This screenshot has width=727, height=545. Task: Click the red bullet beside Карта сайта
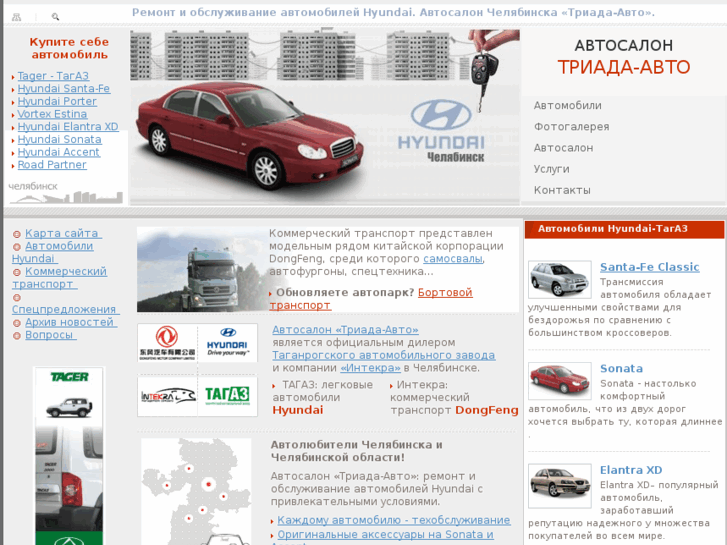[x=17, y=234]
